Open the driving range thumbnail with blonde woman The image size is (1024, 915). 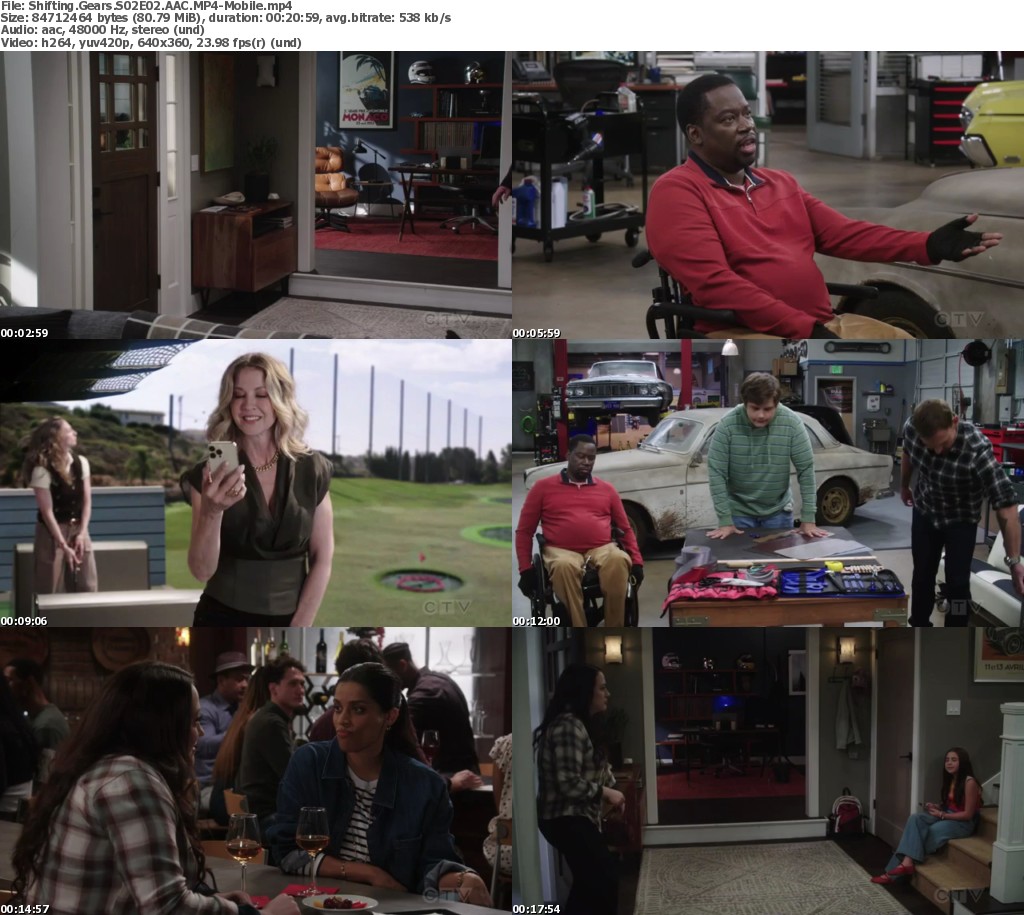(x=256, y=483)
